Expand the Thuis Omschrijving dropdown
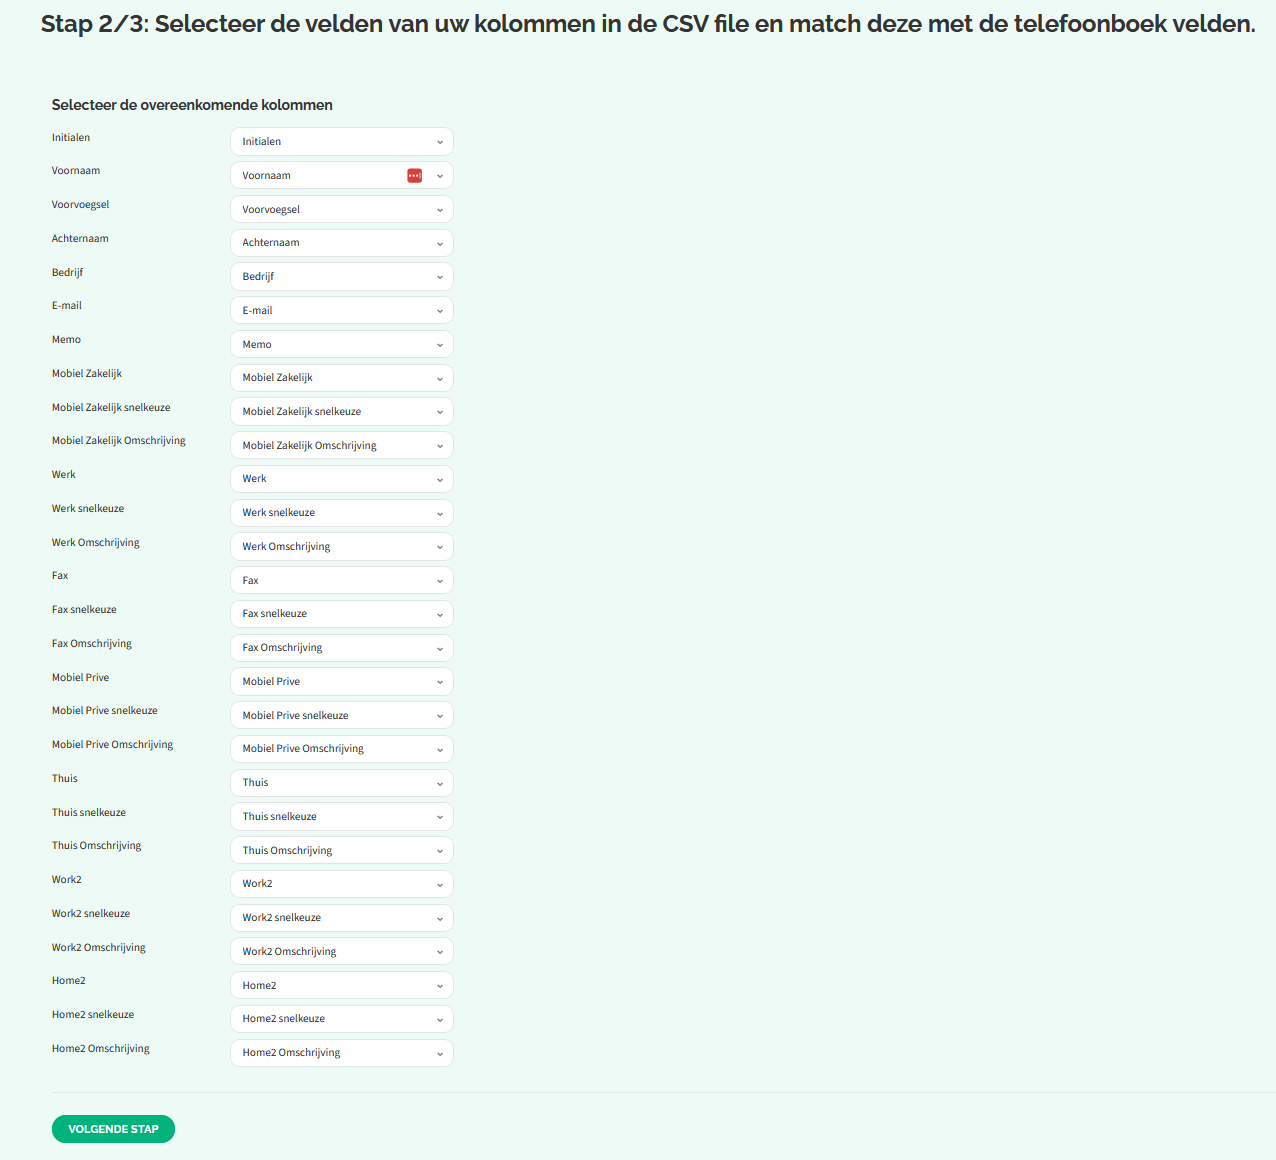The height and width of the screenshot is (1160, 1276). [341, 851]
